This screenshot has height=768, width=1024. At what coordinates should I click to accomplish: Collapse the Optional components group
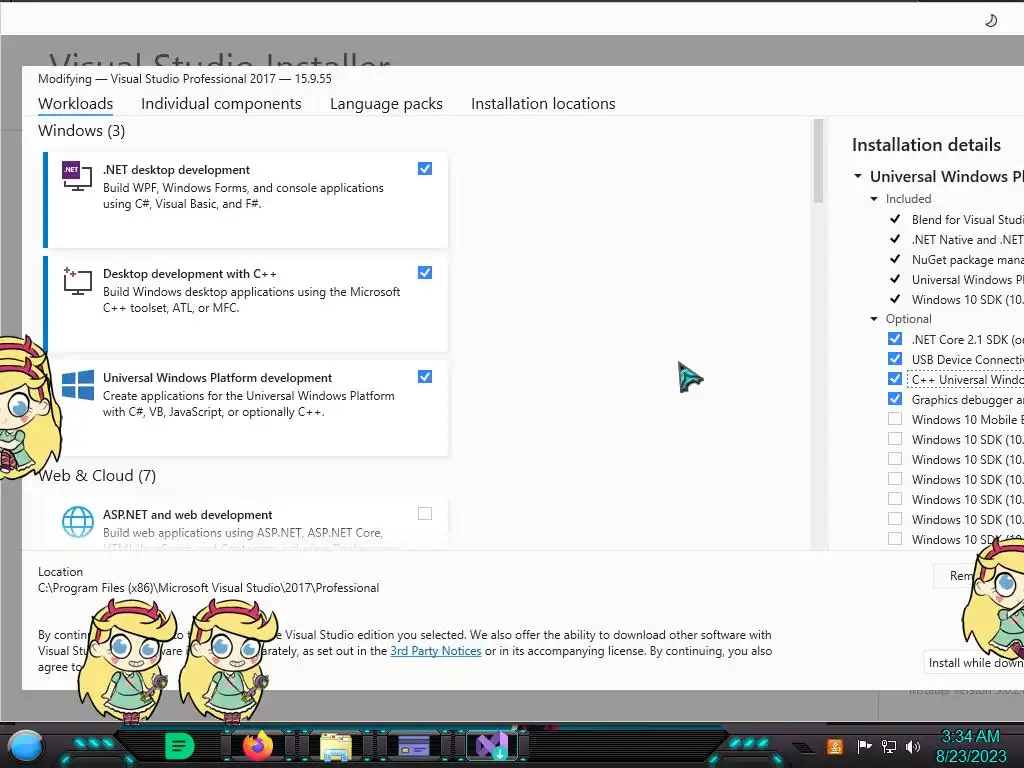click(874, 319)
